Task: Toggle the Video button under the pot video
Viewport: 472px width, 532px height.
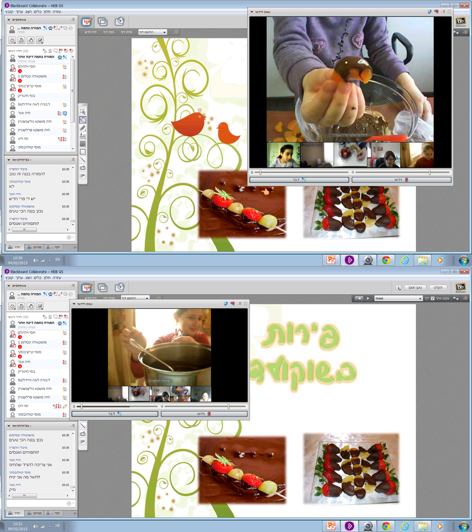Action: 204,414
